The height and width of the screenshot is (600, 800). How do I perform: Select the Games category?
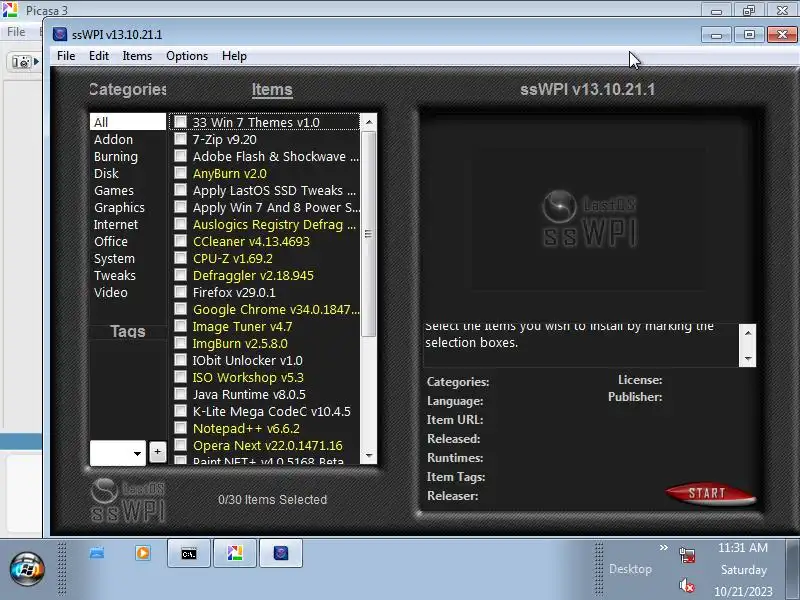(128, 190)
